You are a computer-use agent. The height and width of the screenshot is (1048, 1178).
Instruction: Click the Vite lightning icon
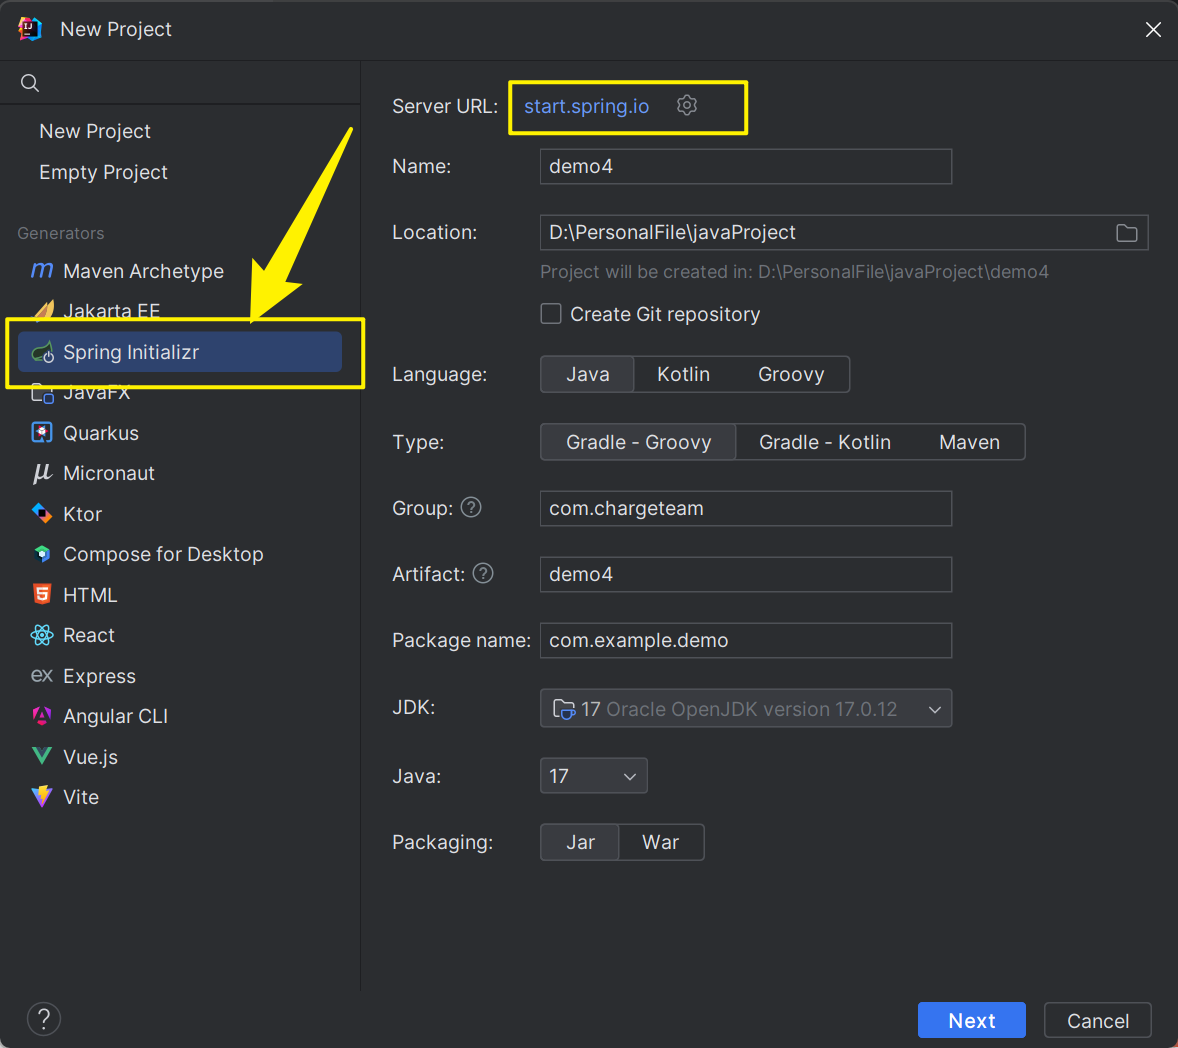click(x=42, y=796)
